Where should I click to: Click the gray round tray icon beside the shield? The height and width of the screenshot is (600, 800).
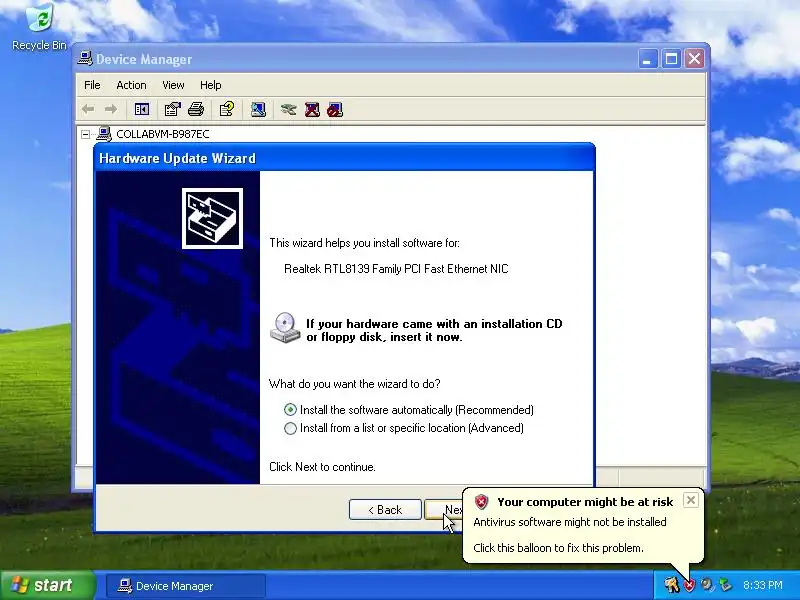[x=707, y=585]
